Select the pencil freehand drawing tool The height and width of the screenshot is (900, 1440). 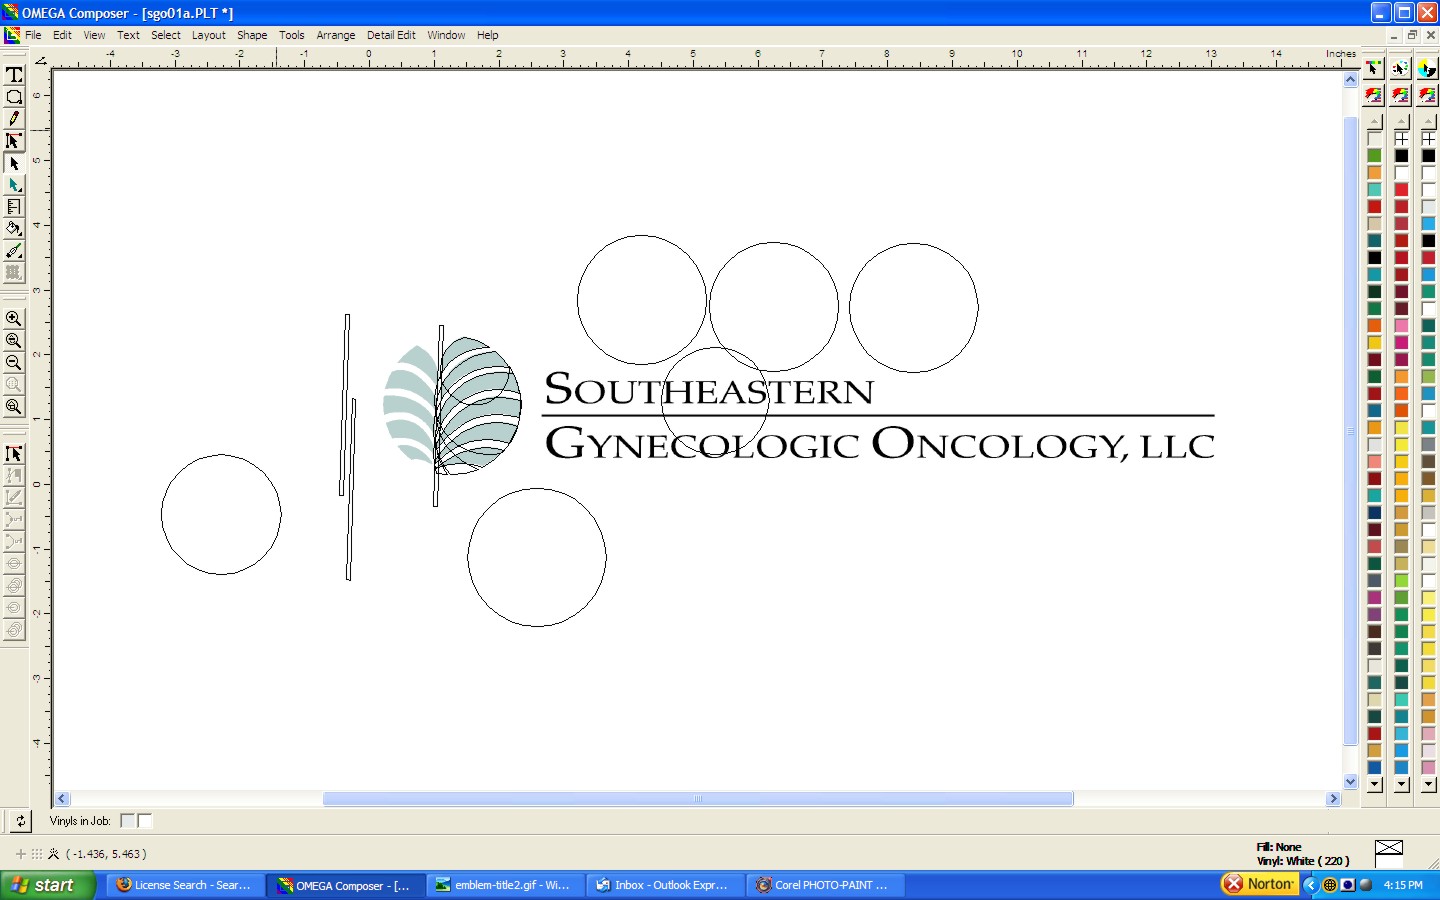coord(14,119)
